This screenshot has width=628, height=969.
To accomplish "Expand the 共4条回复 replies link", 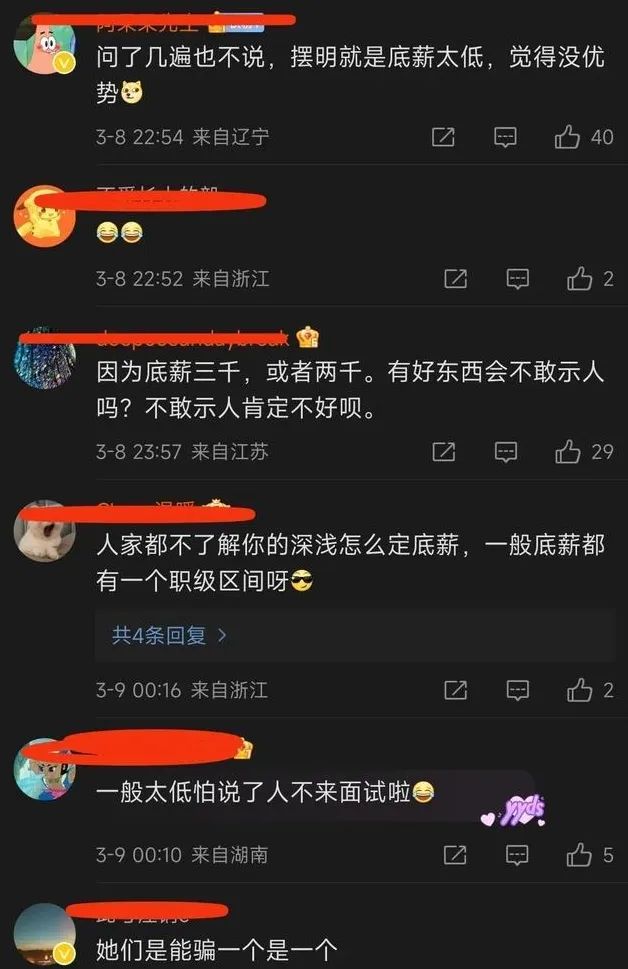I will tap(169, 635).
